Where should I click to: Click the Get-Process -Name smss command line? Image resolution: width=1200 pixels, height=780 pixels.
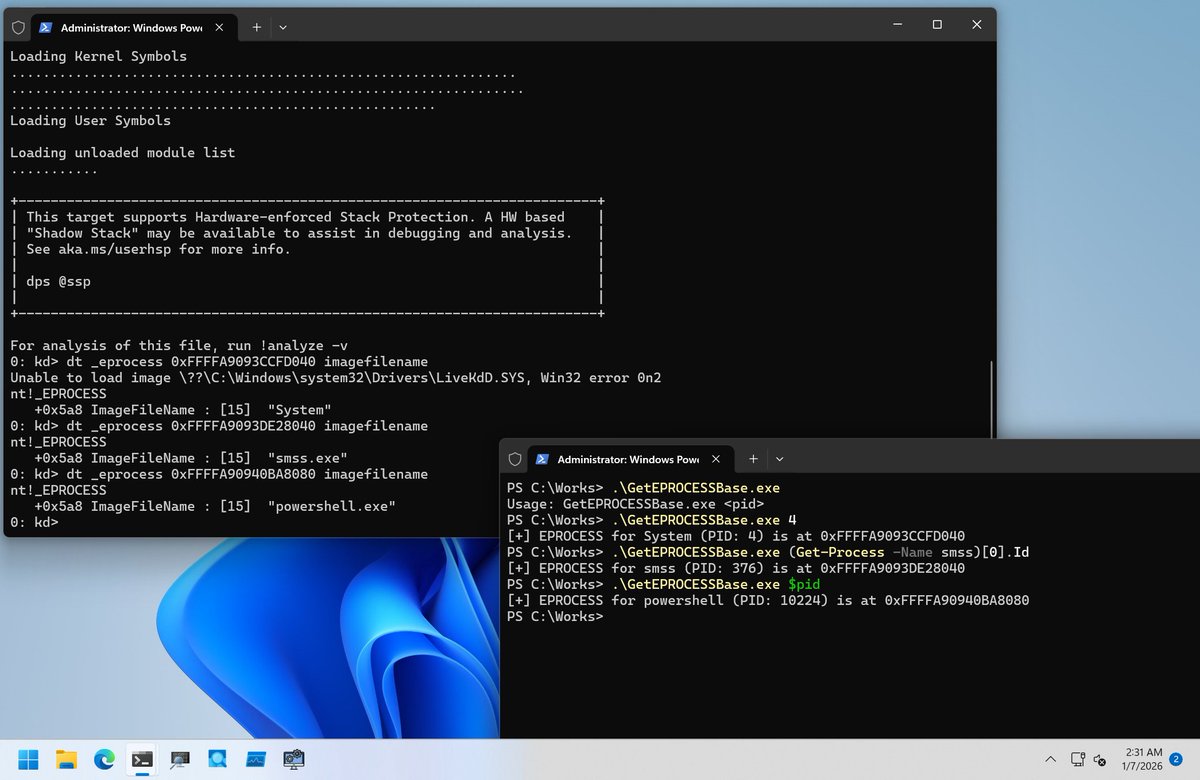(x=766, y=552)
